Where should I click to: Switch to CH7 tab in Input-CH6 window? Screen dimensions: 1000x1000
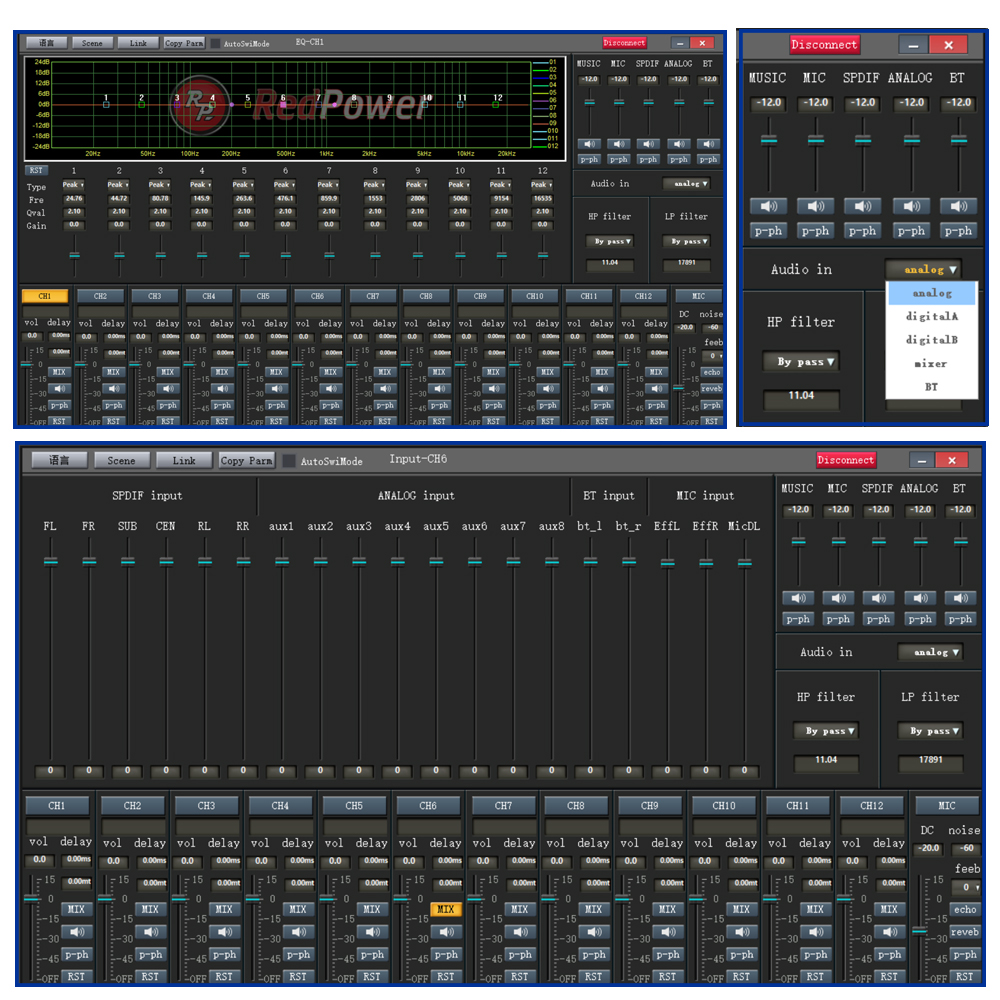pyautogui.click(x=503, y=805)
